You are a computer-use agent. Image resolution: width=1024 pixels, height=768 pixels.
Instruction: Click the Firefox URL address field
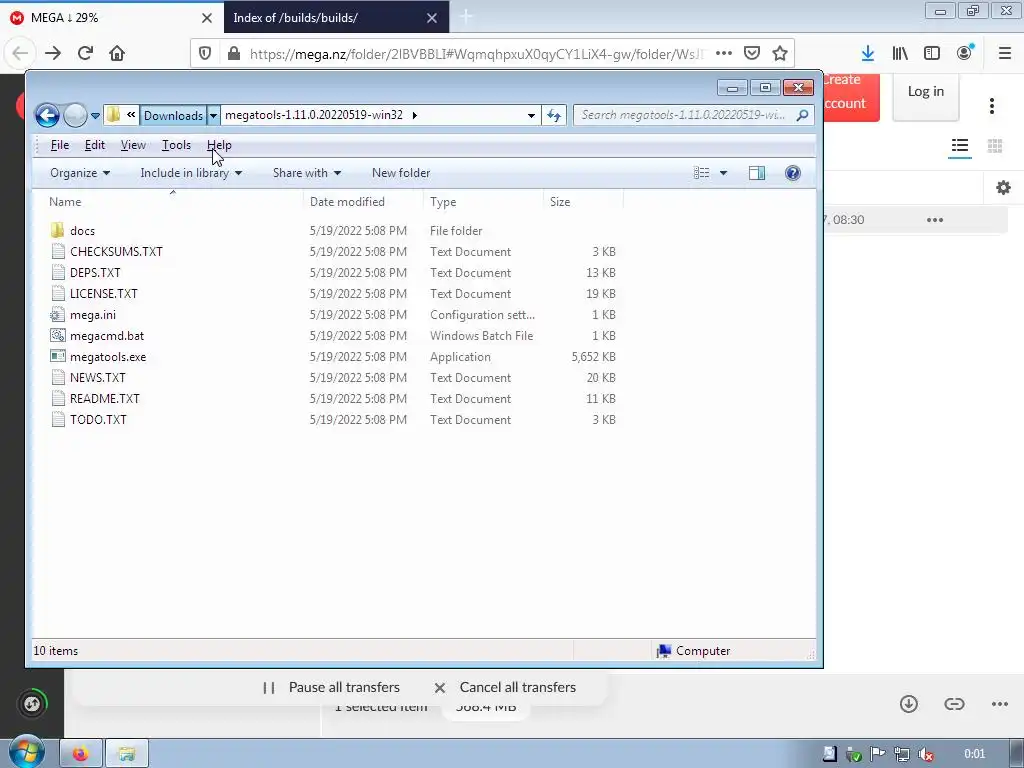(x=477, y=54)
